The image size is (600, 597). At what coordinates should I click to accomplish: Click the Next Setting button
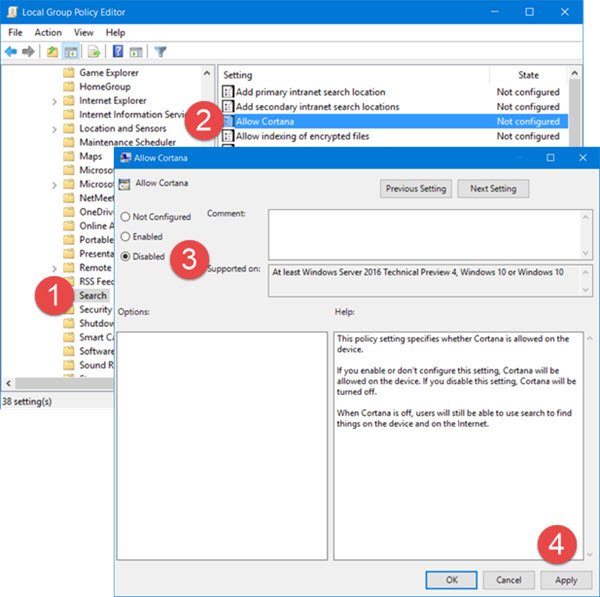point(492,189)
